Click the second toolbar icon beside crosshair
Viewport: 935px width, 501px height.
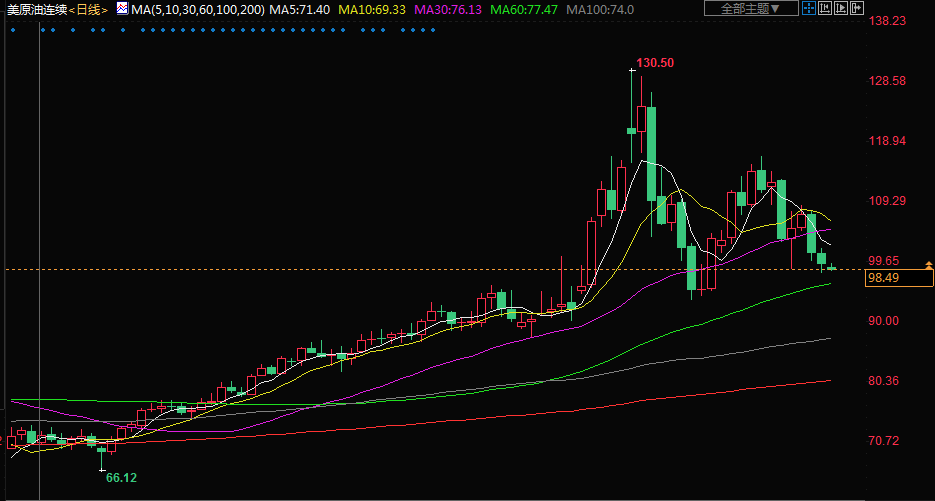click(x=824, y=8)
